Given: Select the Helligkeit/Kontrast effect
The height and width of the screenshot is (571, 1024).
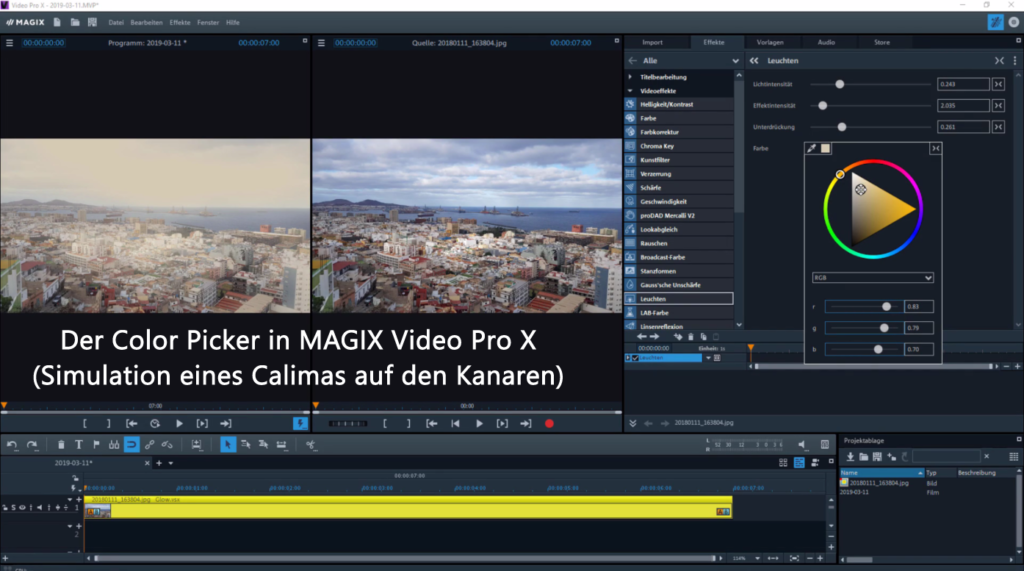Looking at the screenshot, I should [679, 105].
